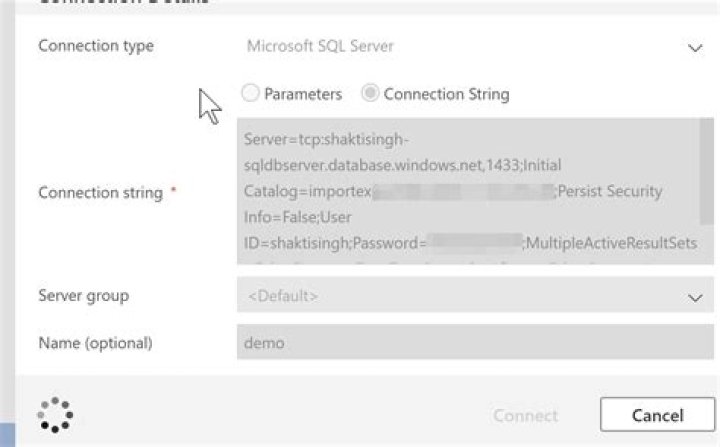
Task: Click the Server=tcp:shaktisingh- line of text
Action: pyautogui.click(x=326, y=139)
